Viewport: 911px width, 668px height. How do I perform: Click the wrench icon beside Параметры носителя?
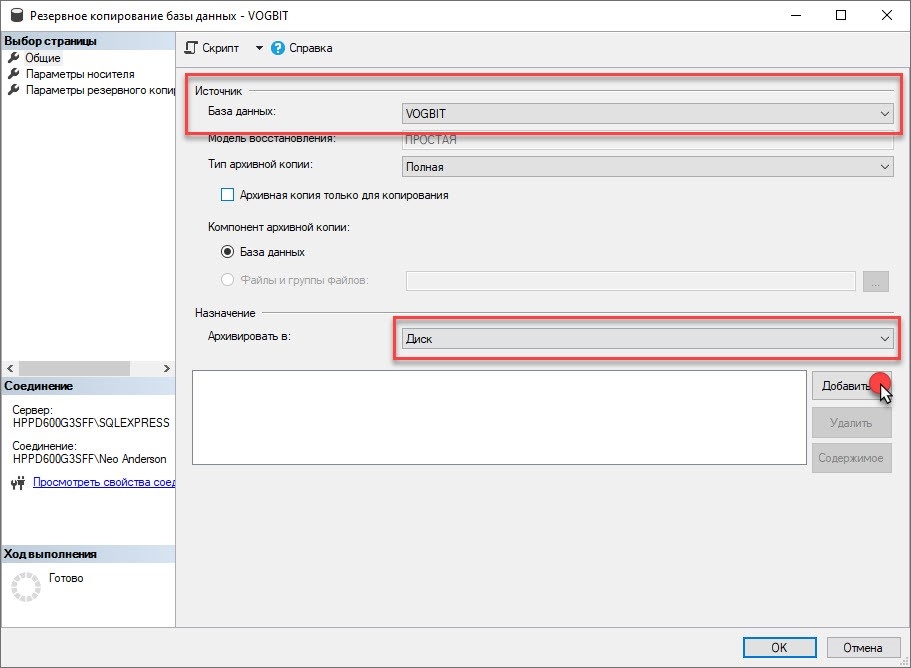(x=13, y=74)
